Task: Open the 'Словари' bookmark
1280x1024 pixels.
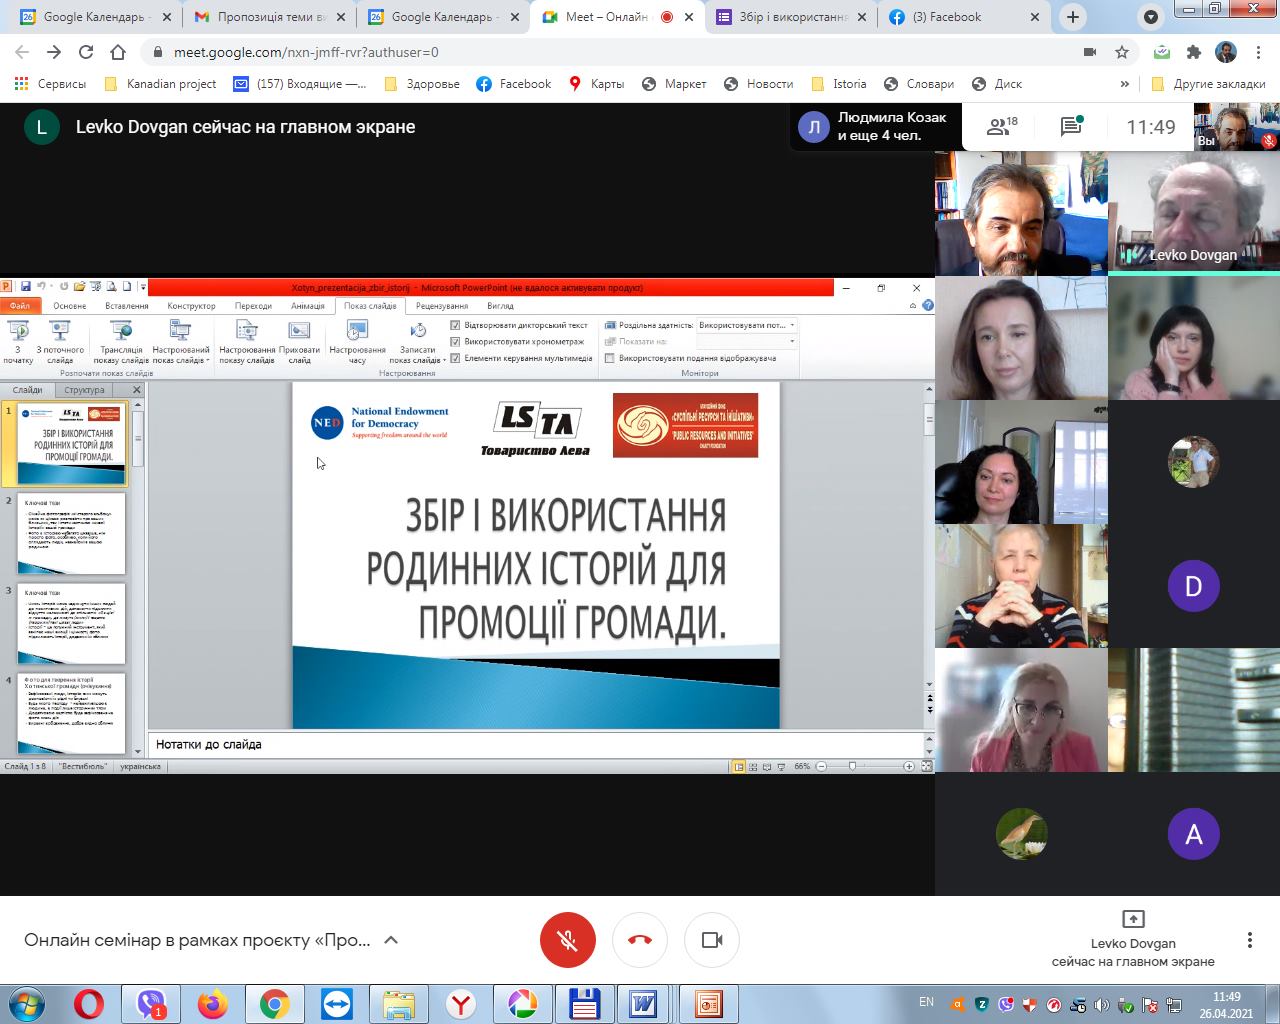Action: (x=919, y=84)
